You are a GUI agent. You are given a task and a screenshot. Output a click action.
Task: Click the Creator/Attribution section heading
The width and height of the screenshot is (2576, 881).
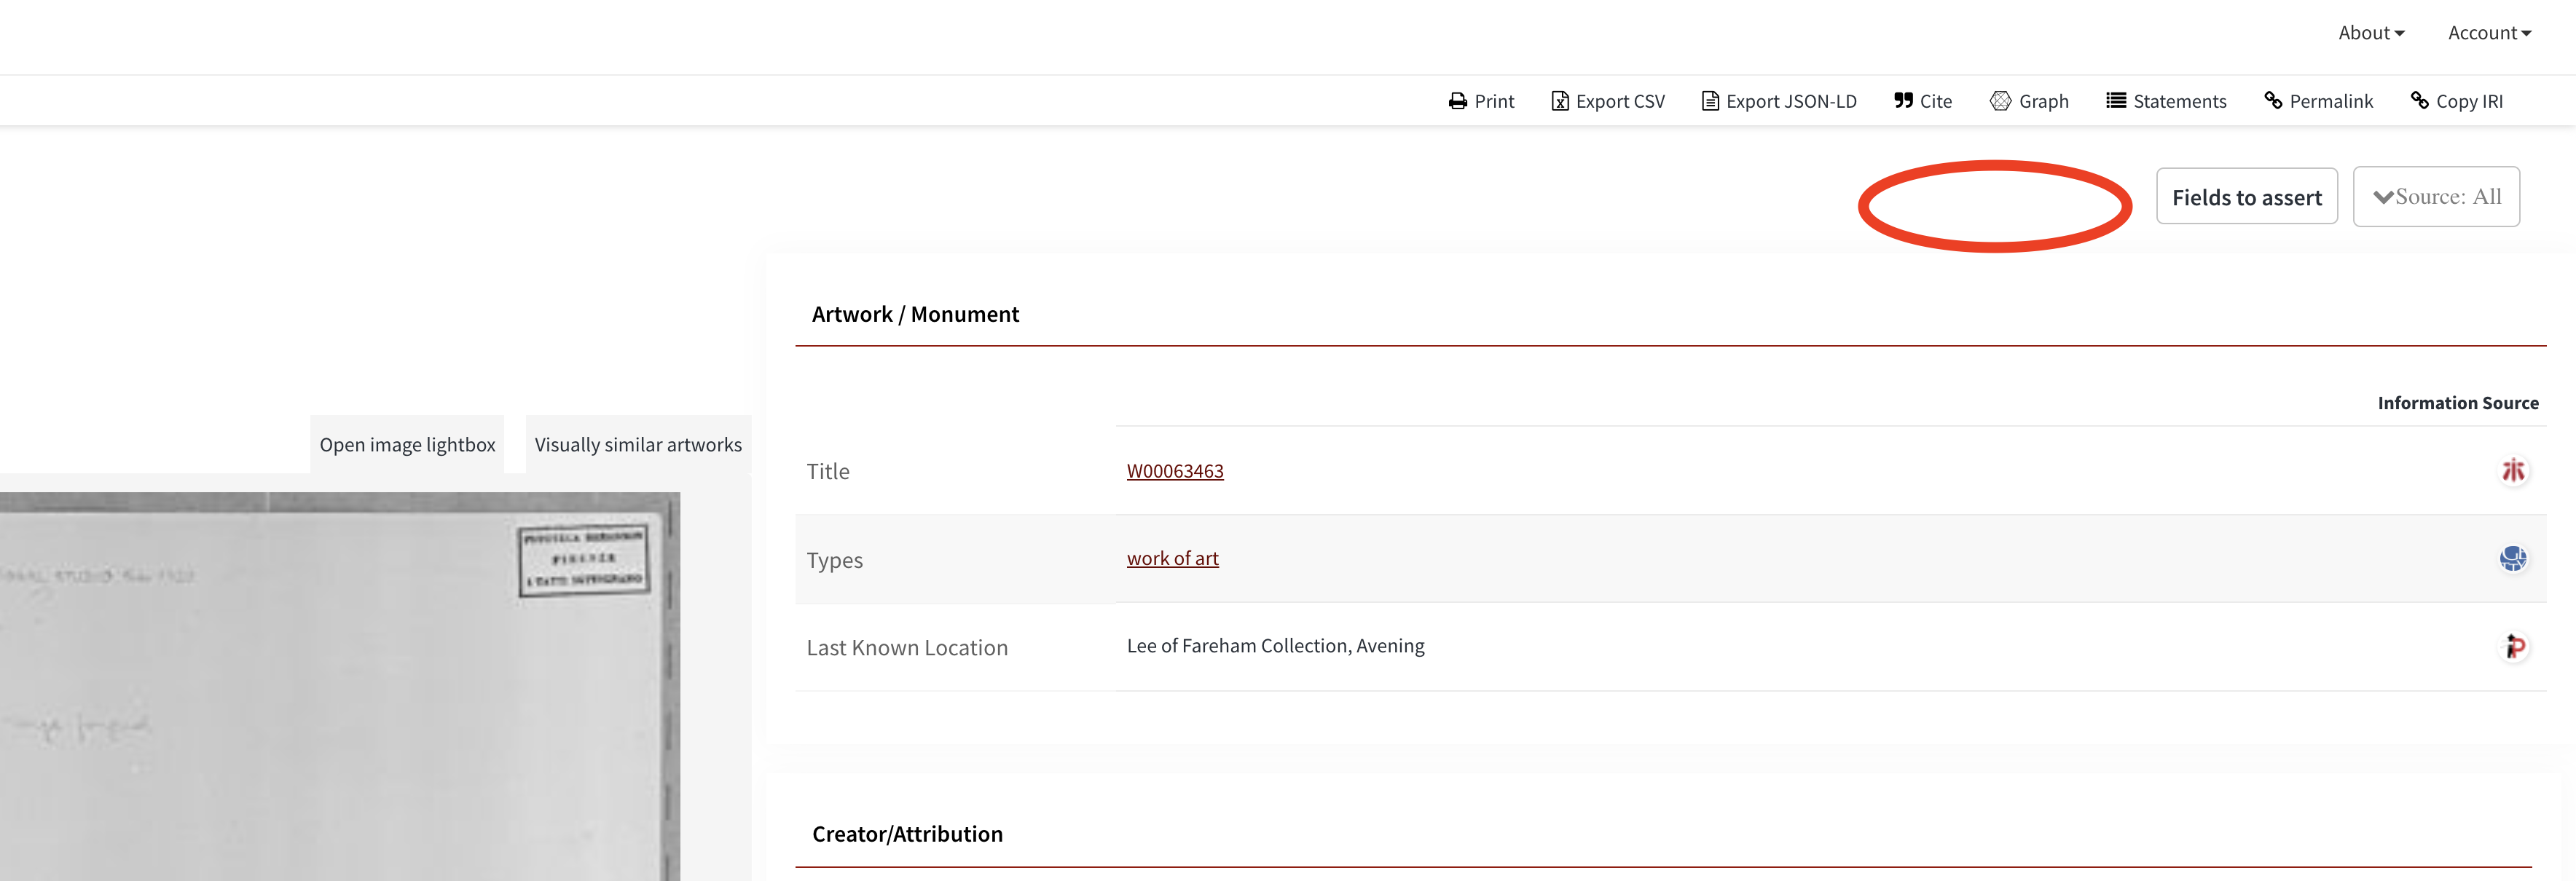pyautogui.click(x=907, y=834)
